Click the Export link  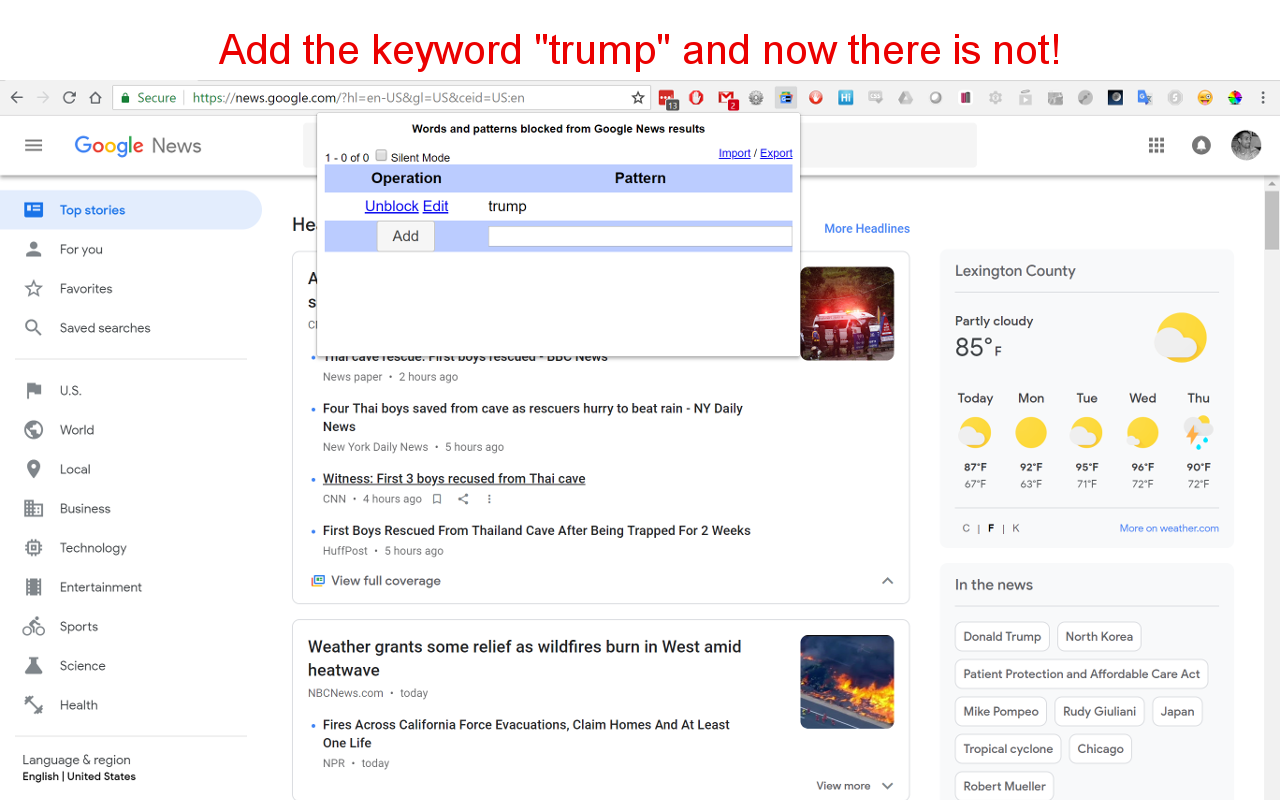[x=776, y=153]
